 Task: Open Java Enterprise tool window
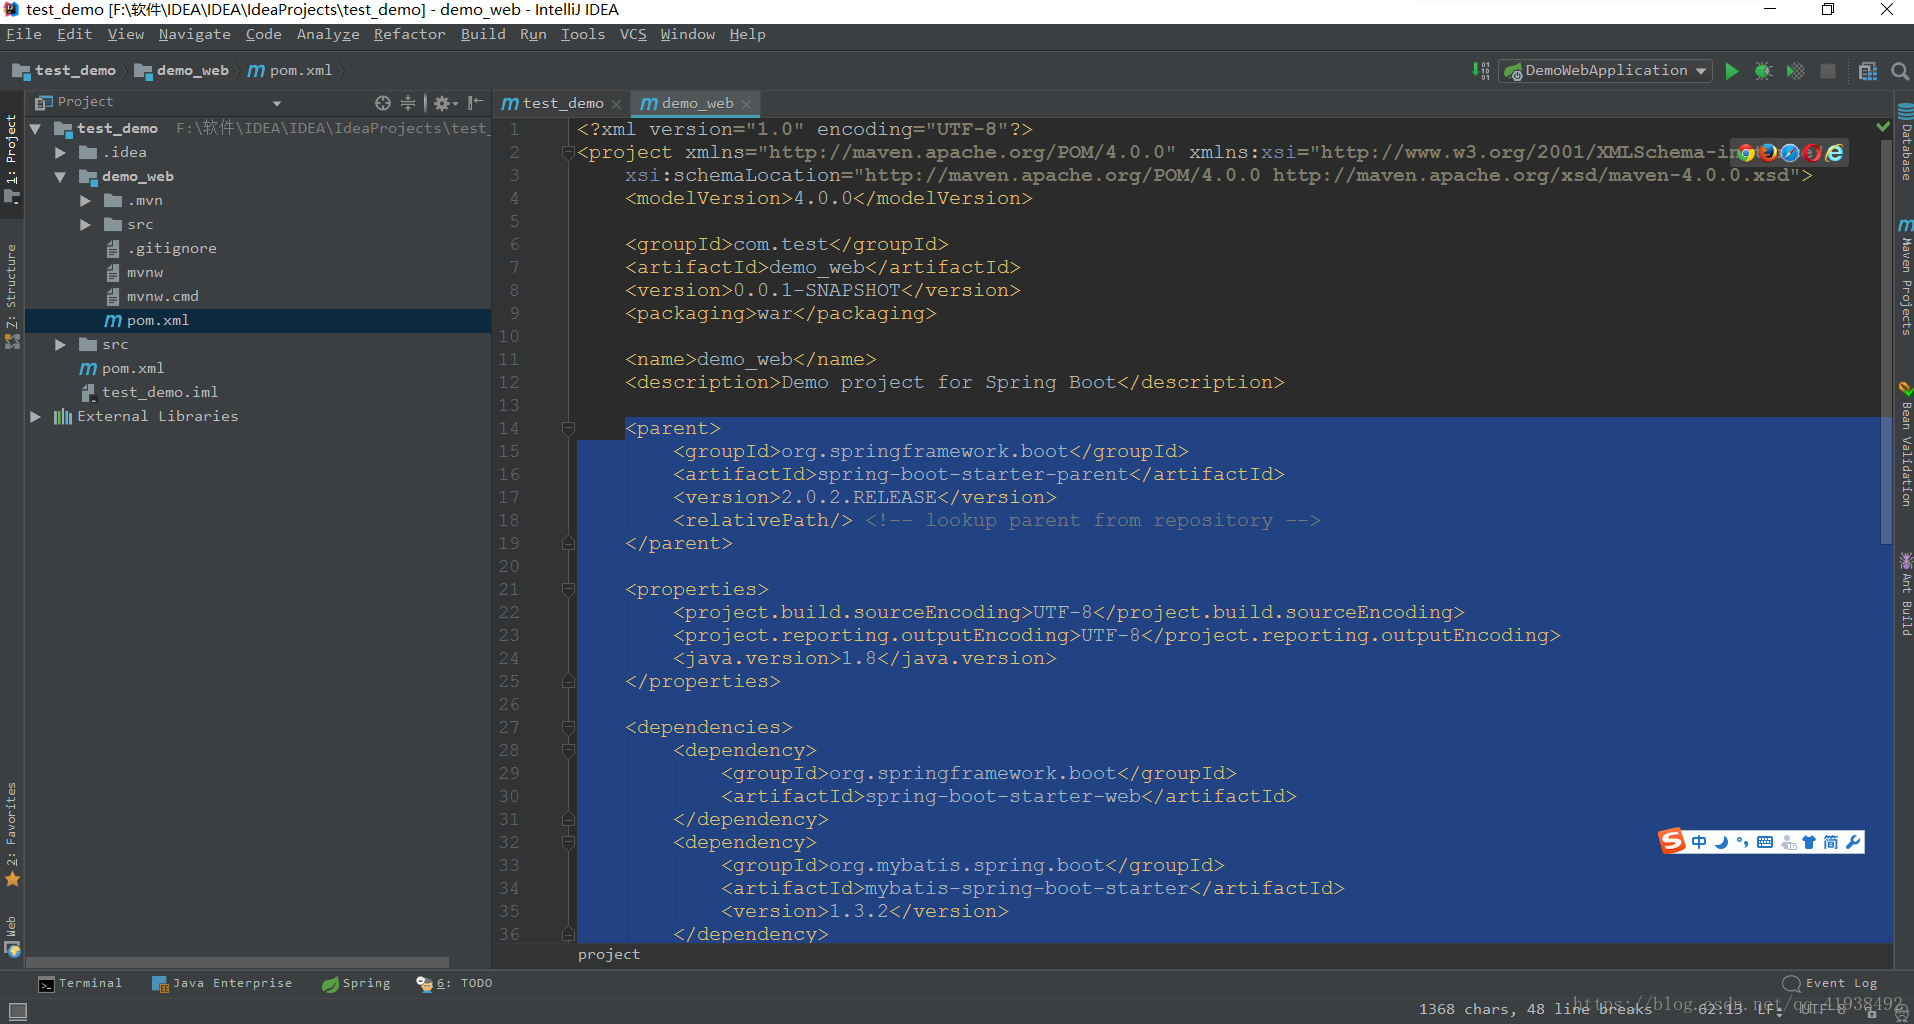coord(222,984)
